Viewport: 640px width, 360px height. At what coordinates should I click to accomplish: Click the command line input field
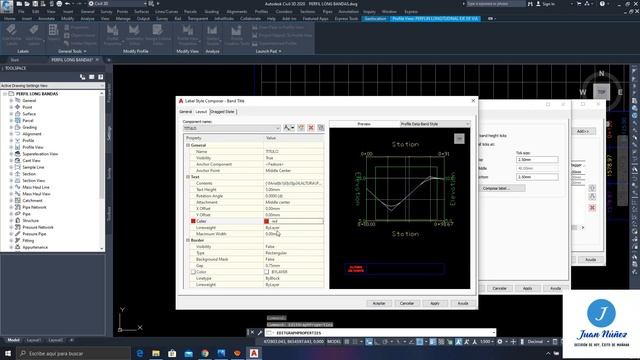[x=380, y=333]
